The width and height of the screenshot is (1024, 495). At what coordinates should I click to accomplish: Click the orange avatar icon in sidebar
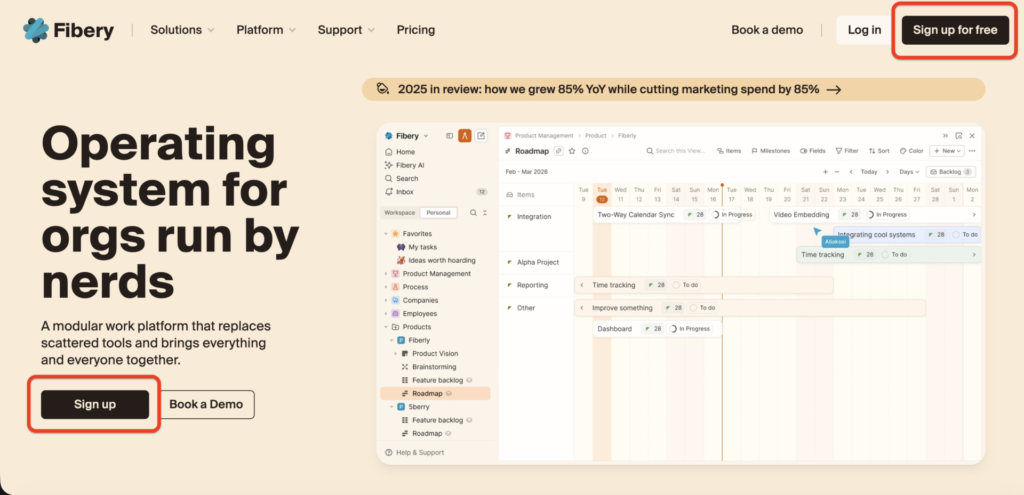[x=464, y=136]
